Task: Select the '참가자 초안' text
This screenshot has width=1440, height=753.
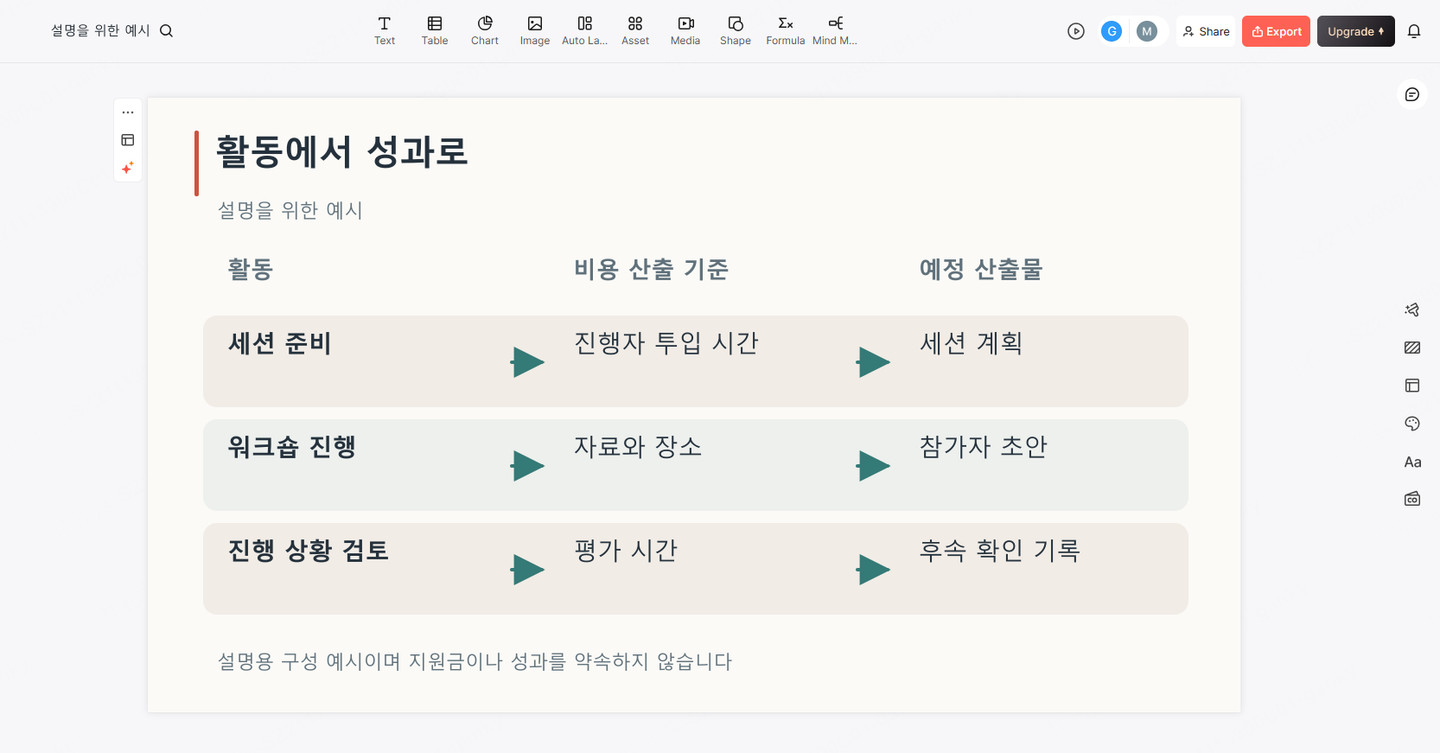Action: [983, 447]
